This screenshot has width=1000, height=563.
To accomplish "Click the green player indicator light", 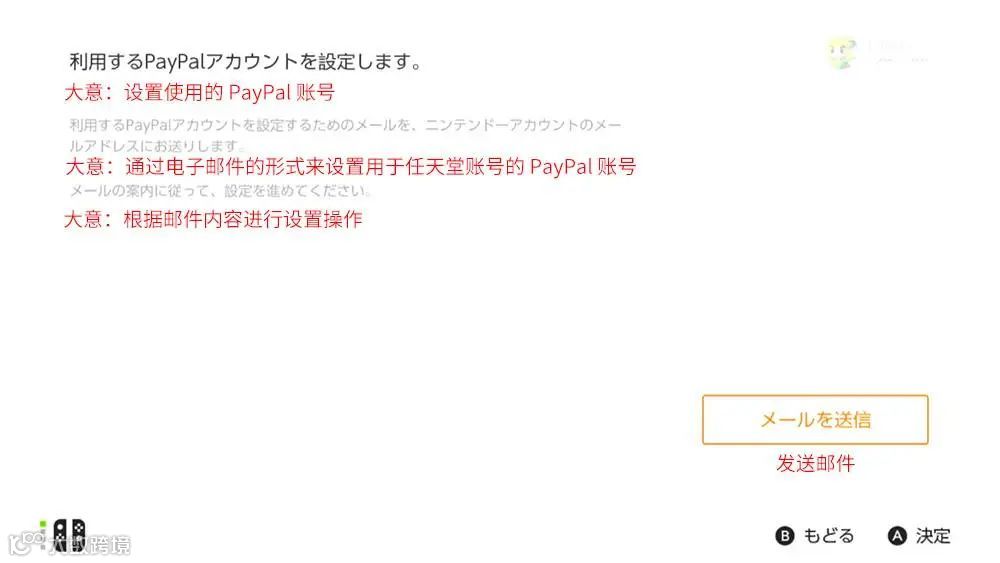I will click(x=43, y=524).
